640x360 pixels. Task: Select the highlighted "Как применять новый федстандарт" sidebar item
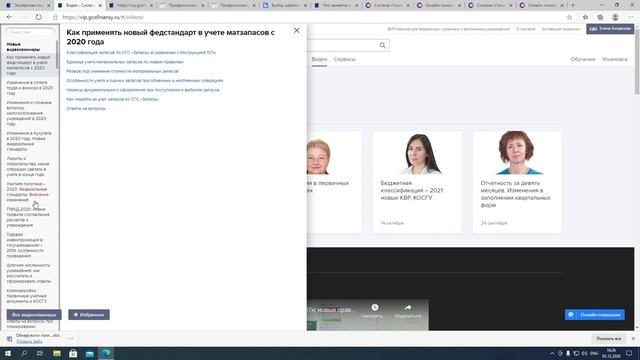[29, 65]
